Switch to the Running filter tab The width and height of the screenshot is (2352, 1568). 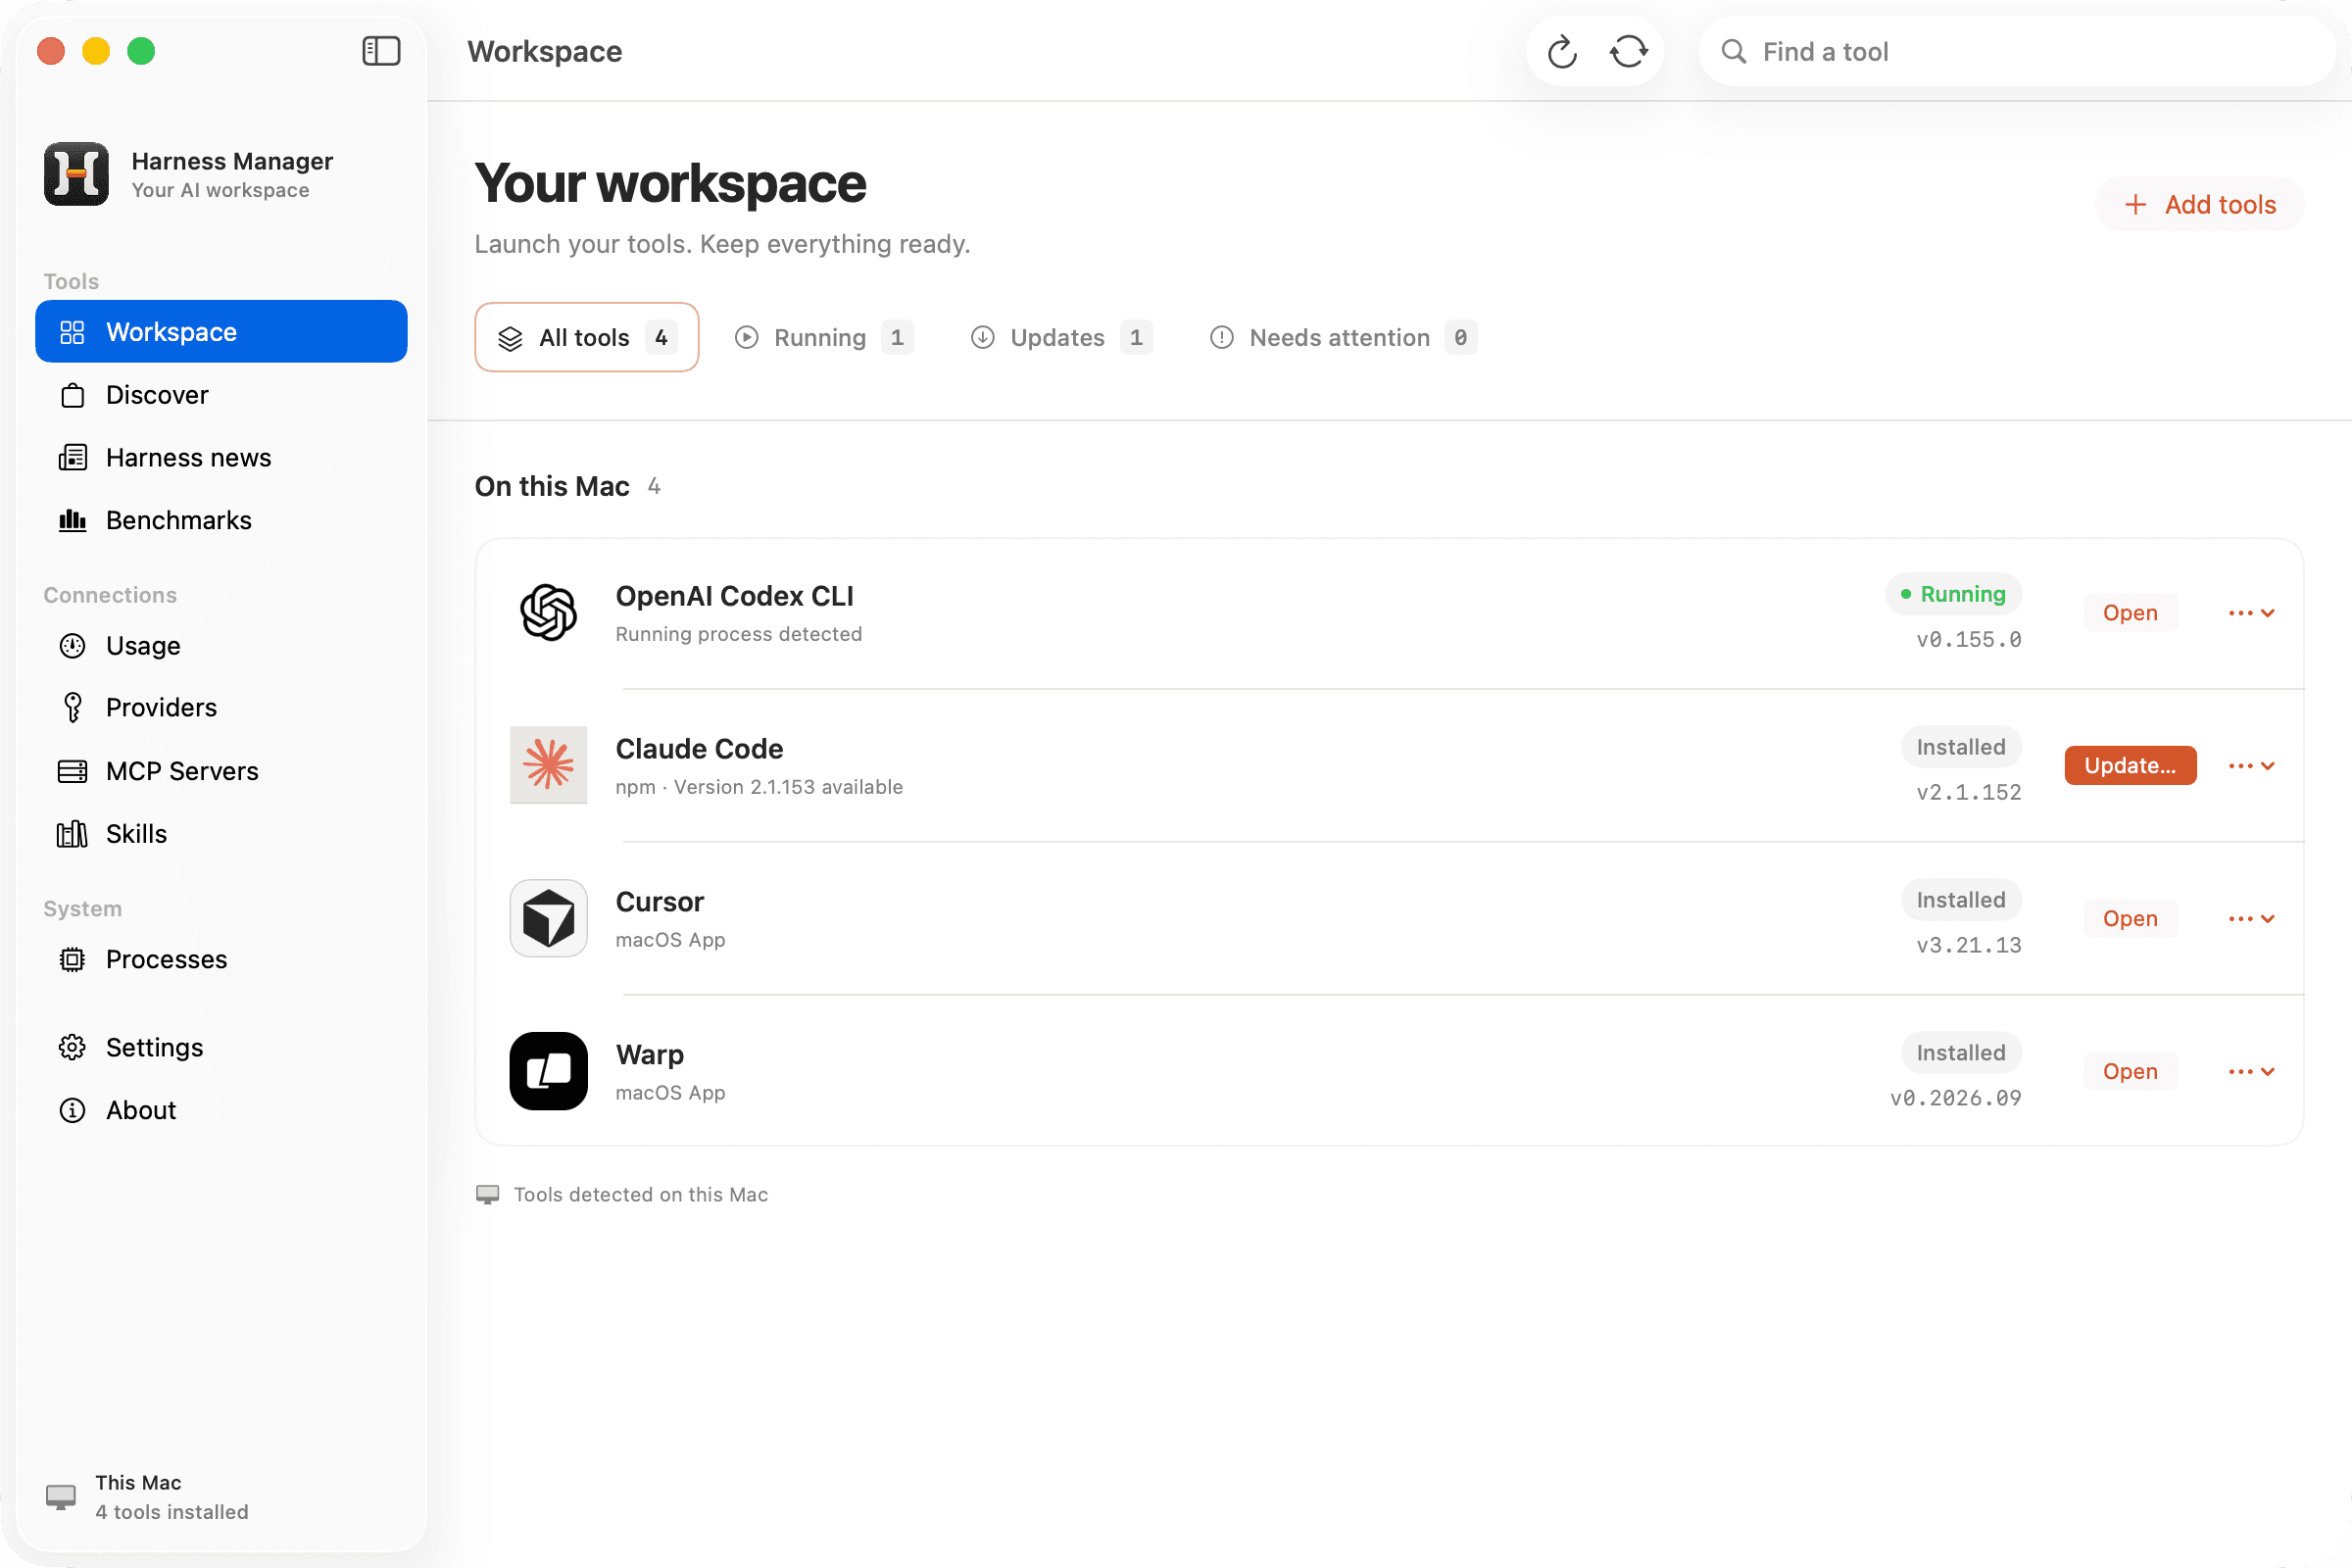824,337
